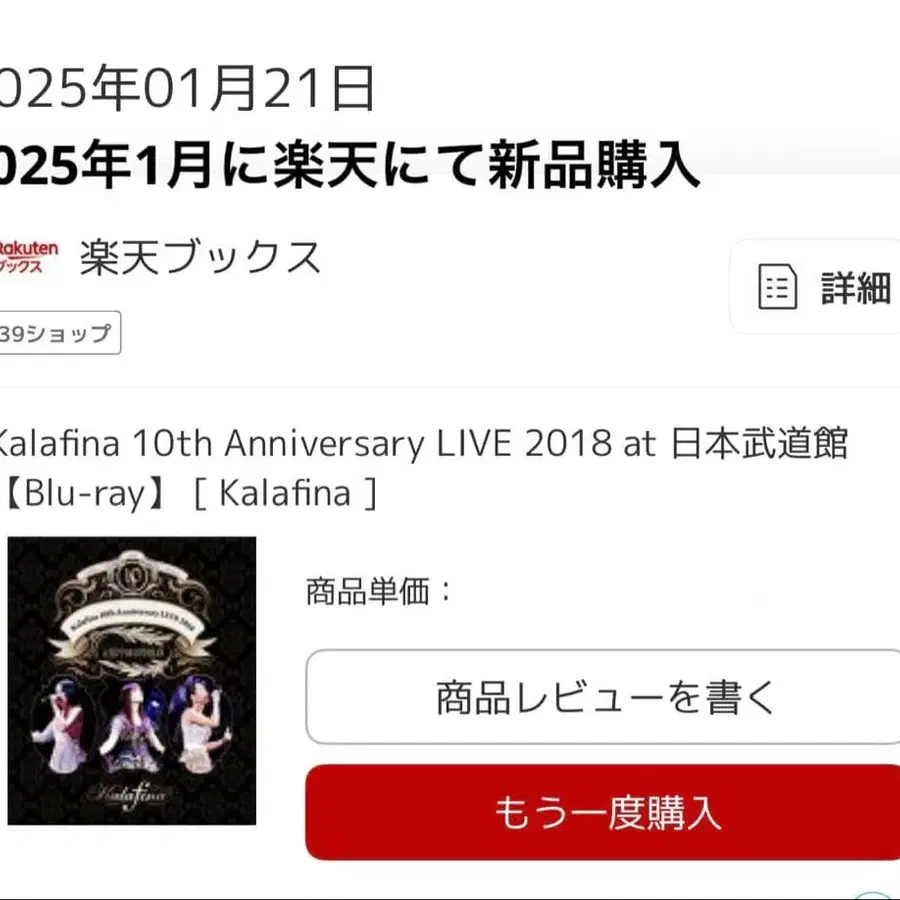900x900 pixels.
Task: Click the red もう一度購入 button
Action: 603,812
